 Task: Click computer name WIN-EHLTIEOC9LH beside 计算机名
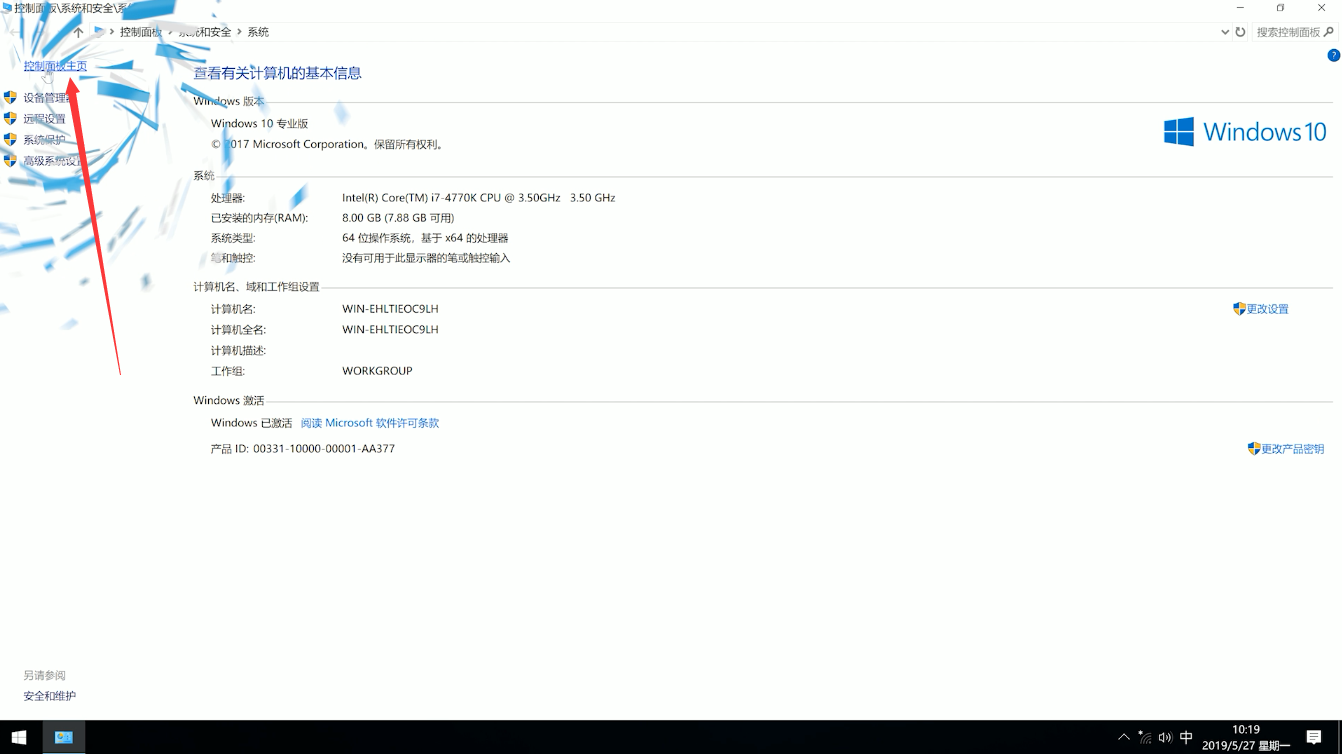coord(390,309)
